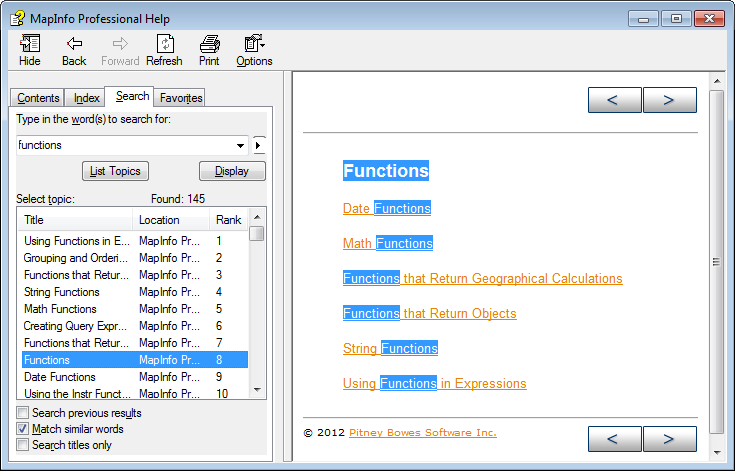The image size is (735, 471).
Task: Go to previous topic, top arrow button
Action: pos(615,100)
